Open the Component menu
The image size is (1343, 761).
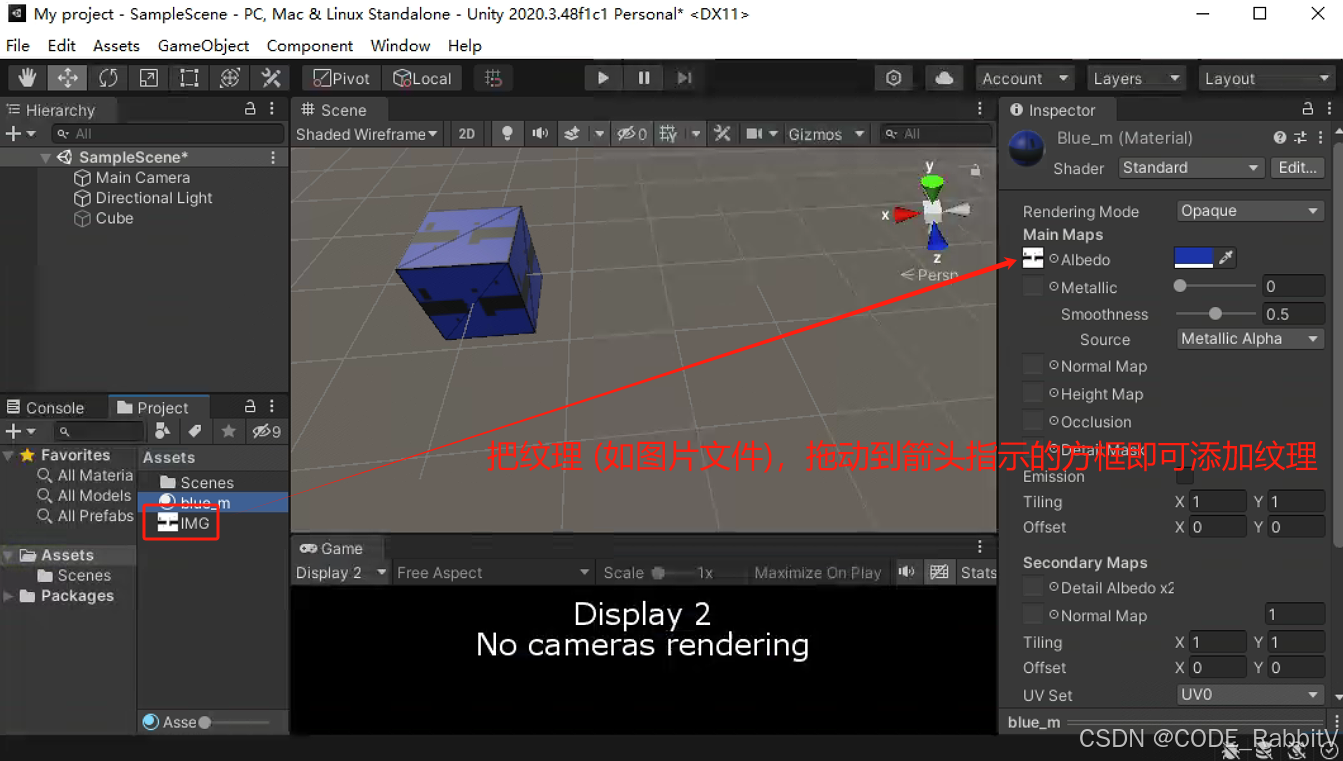[x=310, y=46]
